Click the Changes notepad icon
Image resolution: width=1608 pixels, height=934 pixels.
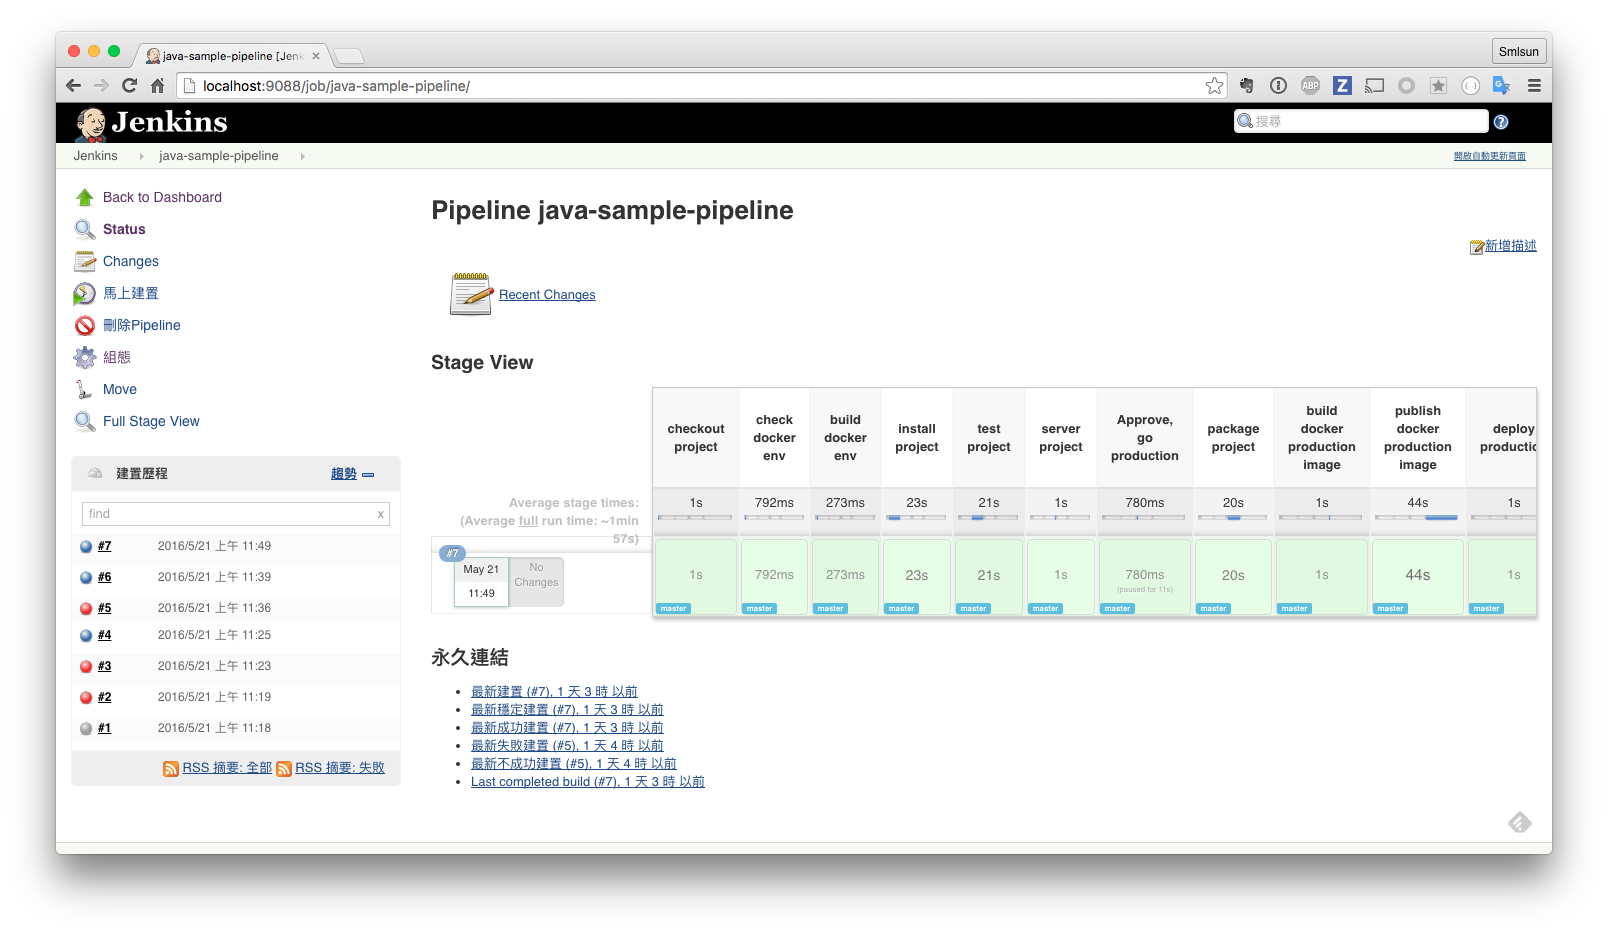pyautogui.click(x=85, y=262)
